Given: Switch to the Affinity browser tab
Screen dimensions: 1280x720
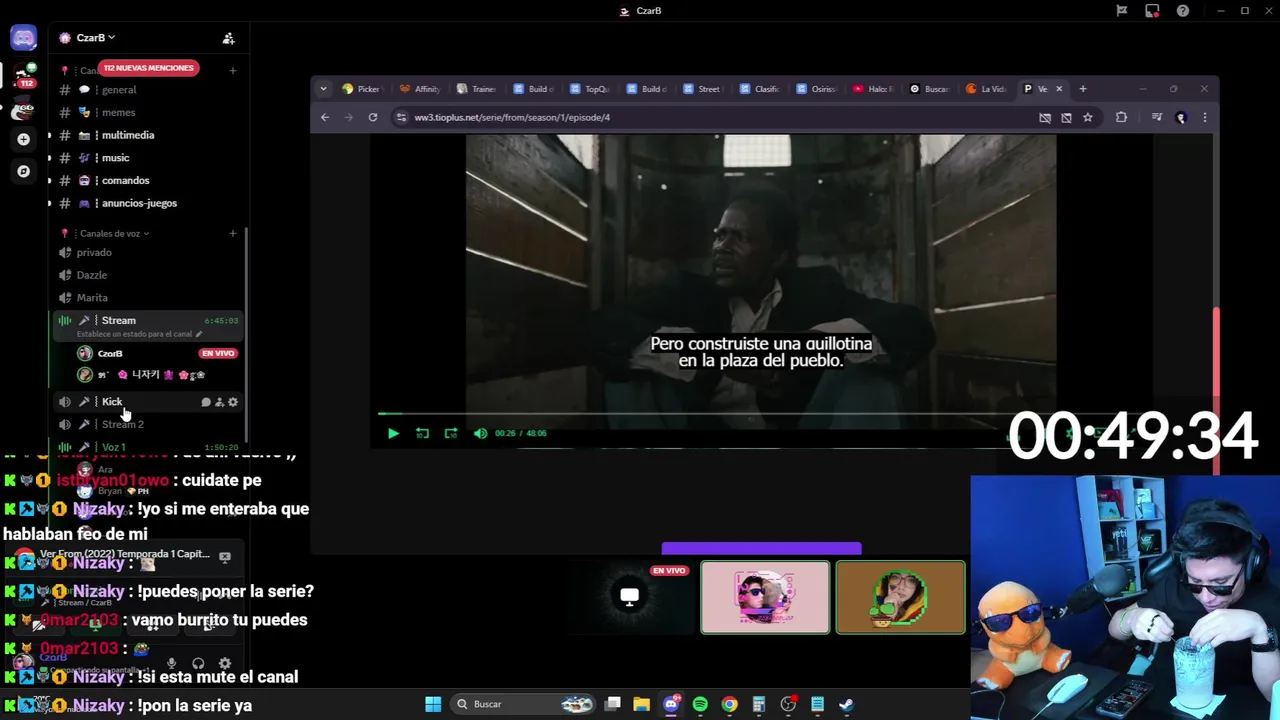Looking at the screenshot, I should click(420, 89).
